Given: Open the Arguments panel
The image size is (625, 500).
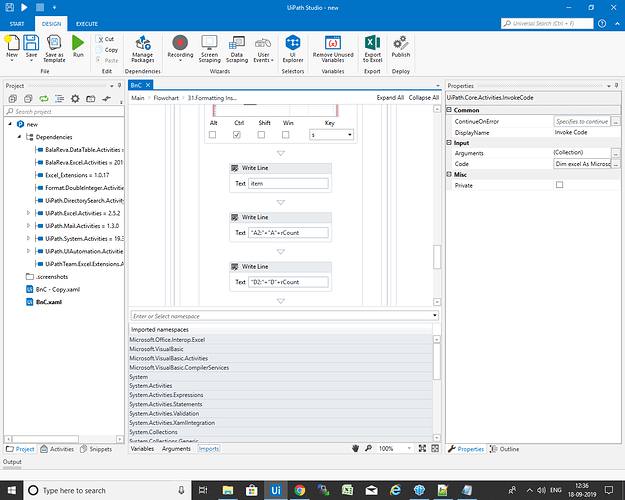Looking at the screenshot, I should pos(176,449).
